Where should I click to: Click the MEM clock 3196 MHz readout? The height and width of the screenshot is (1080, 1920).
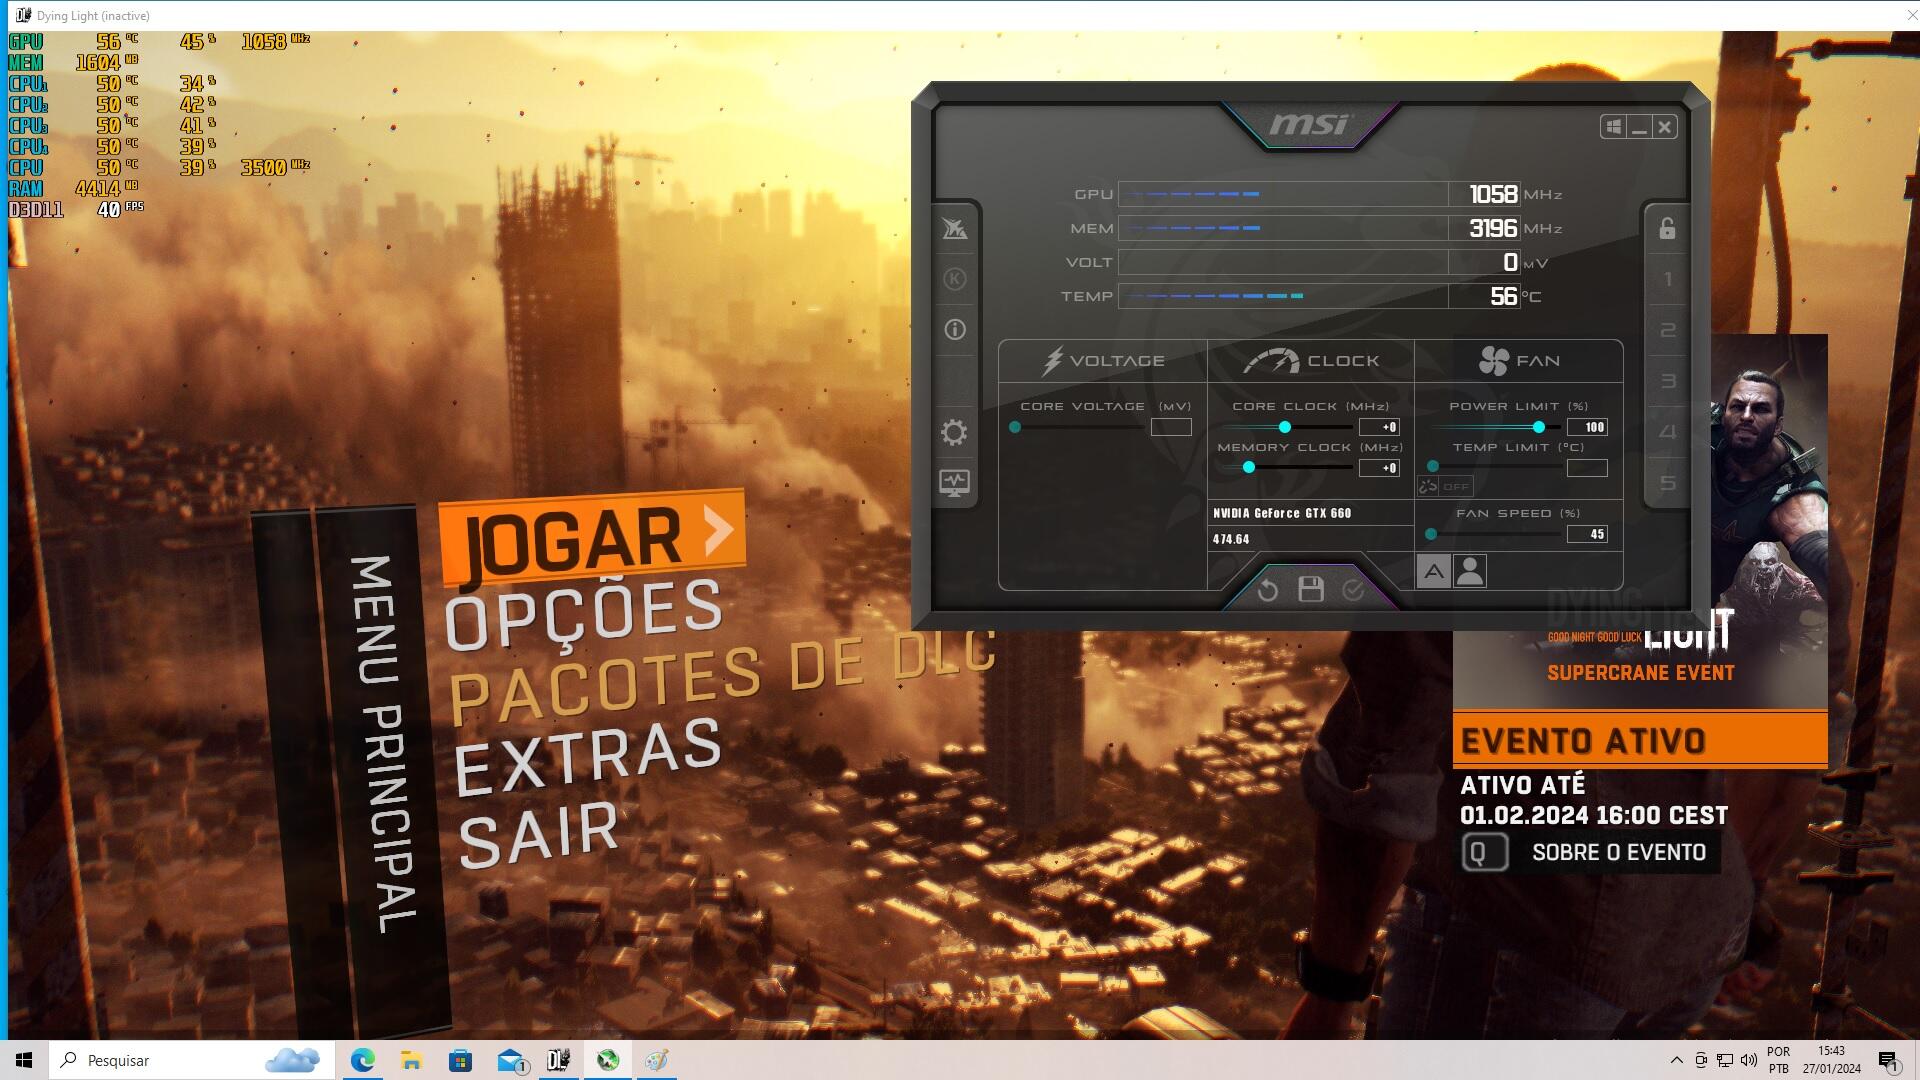tap(1493, 228)
